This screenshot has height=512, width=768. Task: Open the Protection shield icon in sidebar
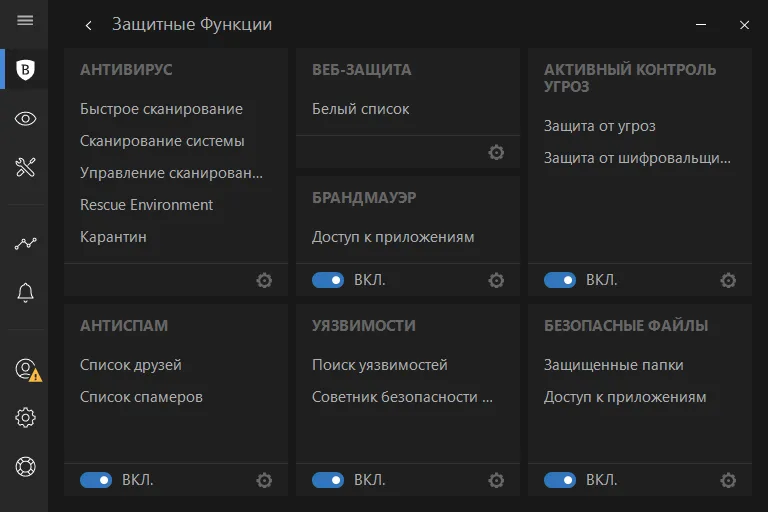point(25,70)
